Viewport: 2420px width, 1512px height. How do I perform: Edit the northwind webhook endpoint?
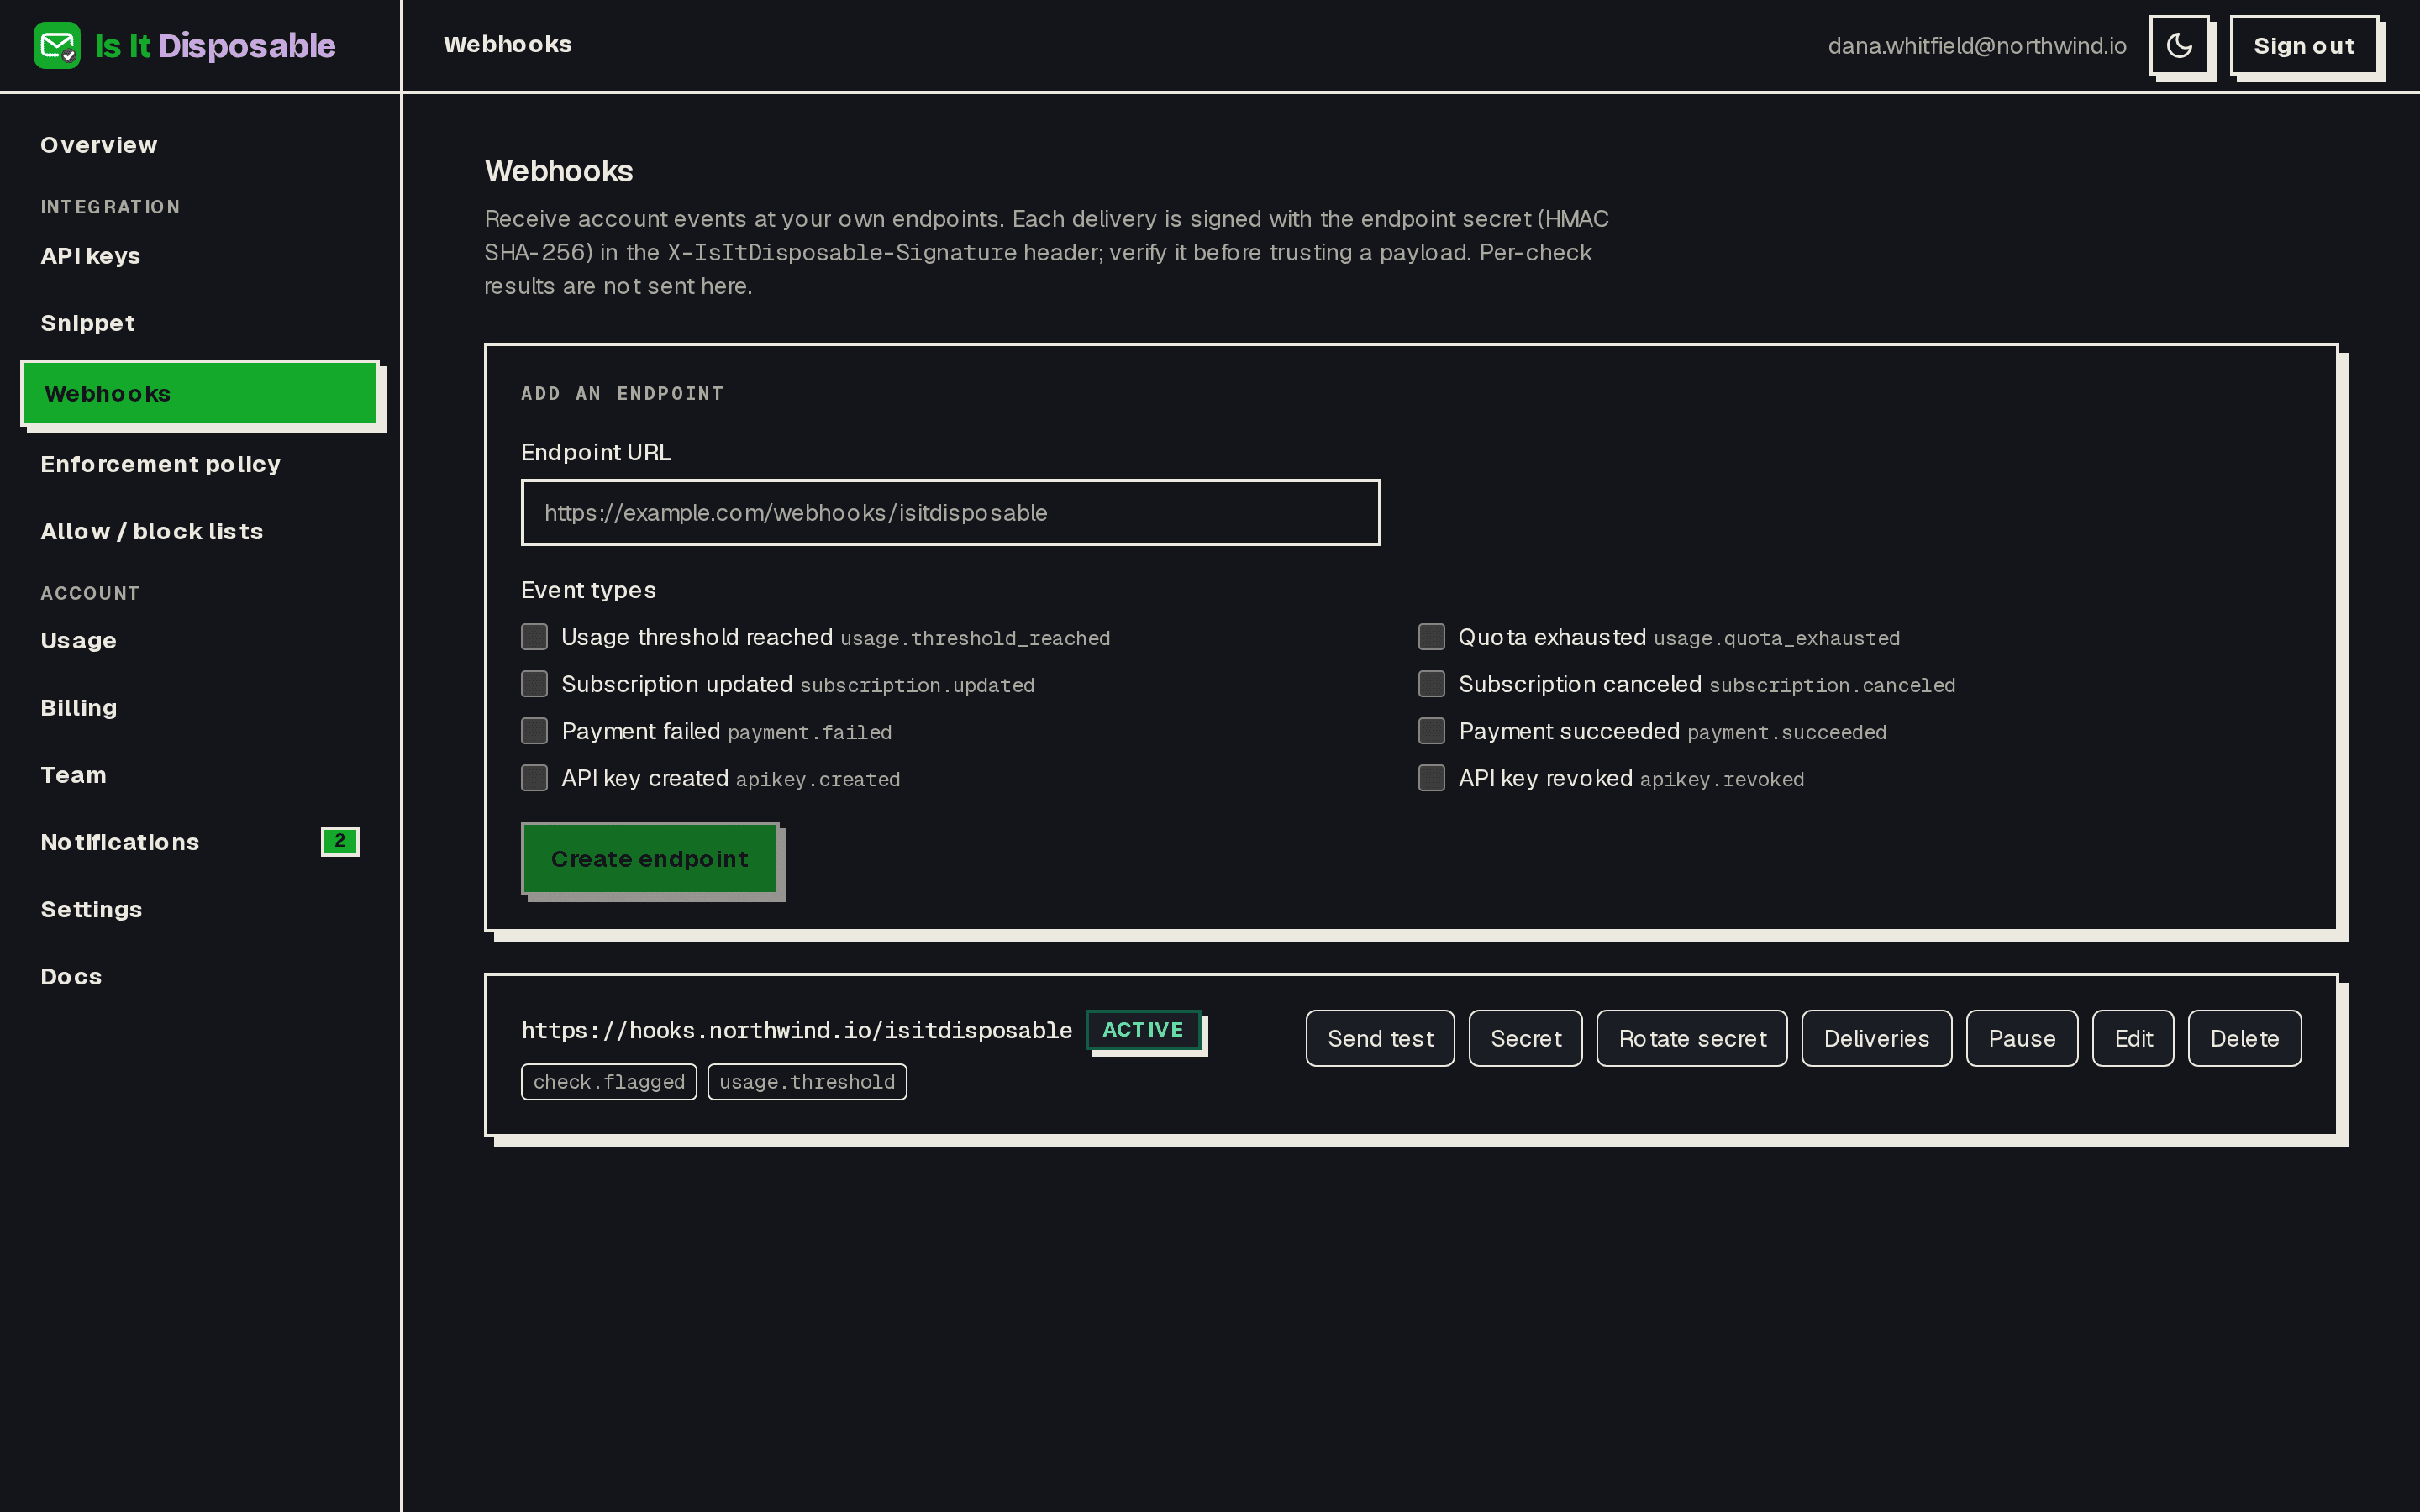(x=2133, y=1038)
